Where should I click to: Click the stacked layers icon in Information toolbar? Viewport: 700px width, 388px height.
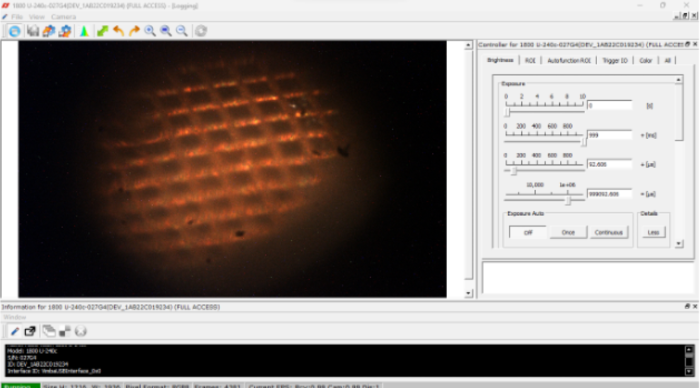[49, 331]
